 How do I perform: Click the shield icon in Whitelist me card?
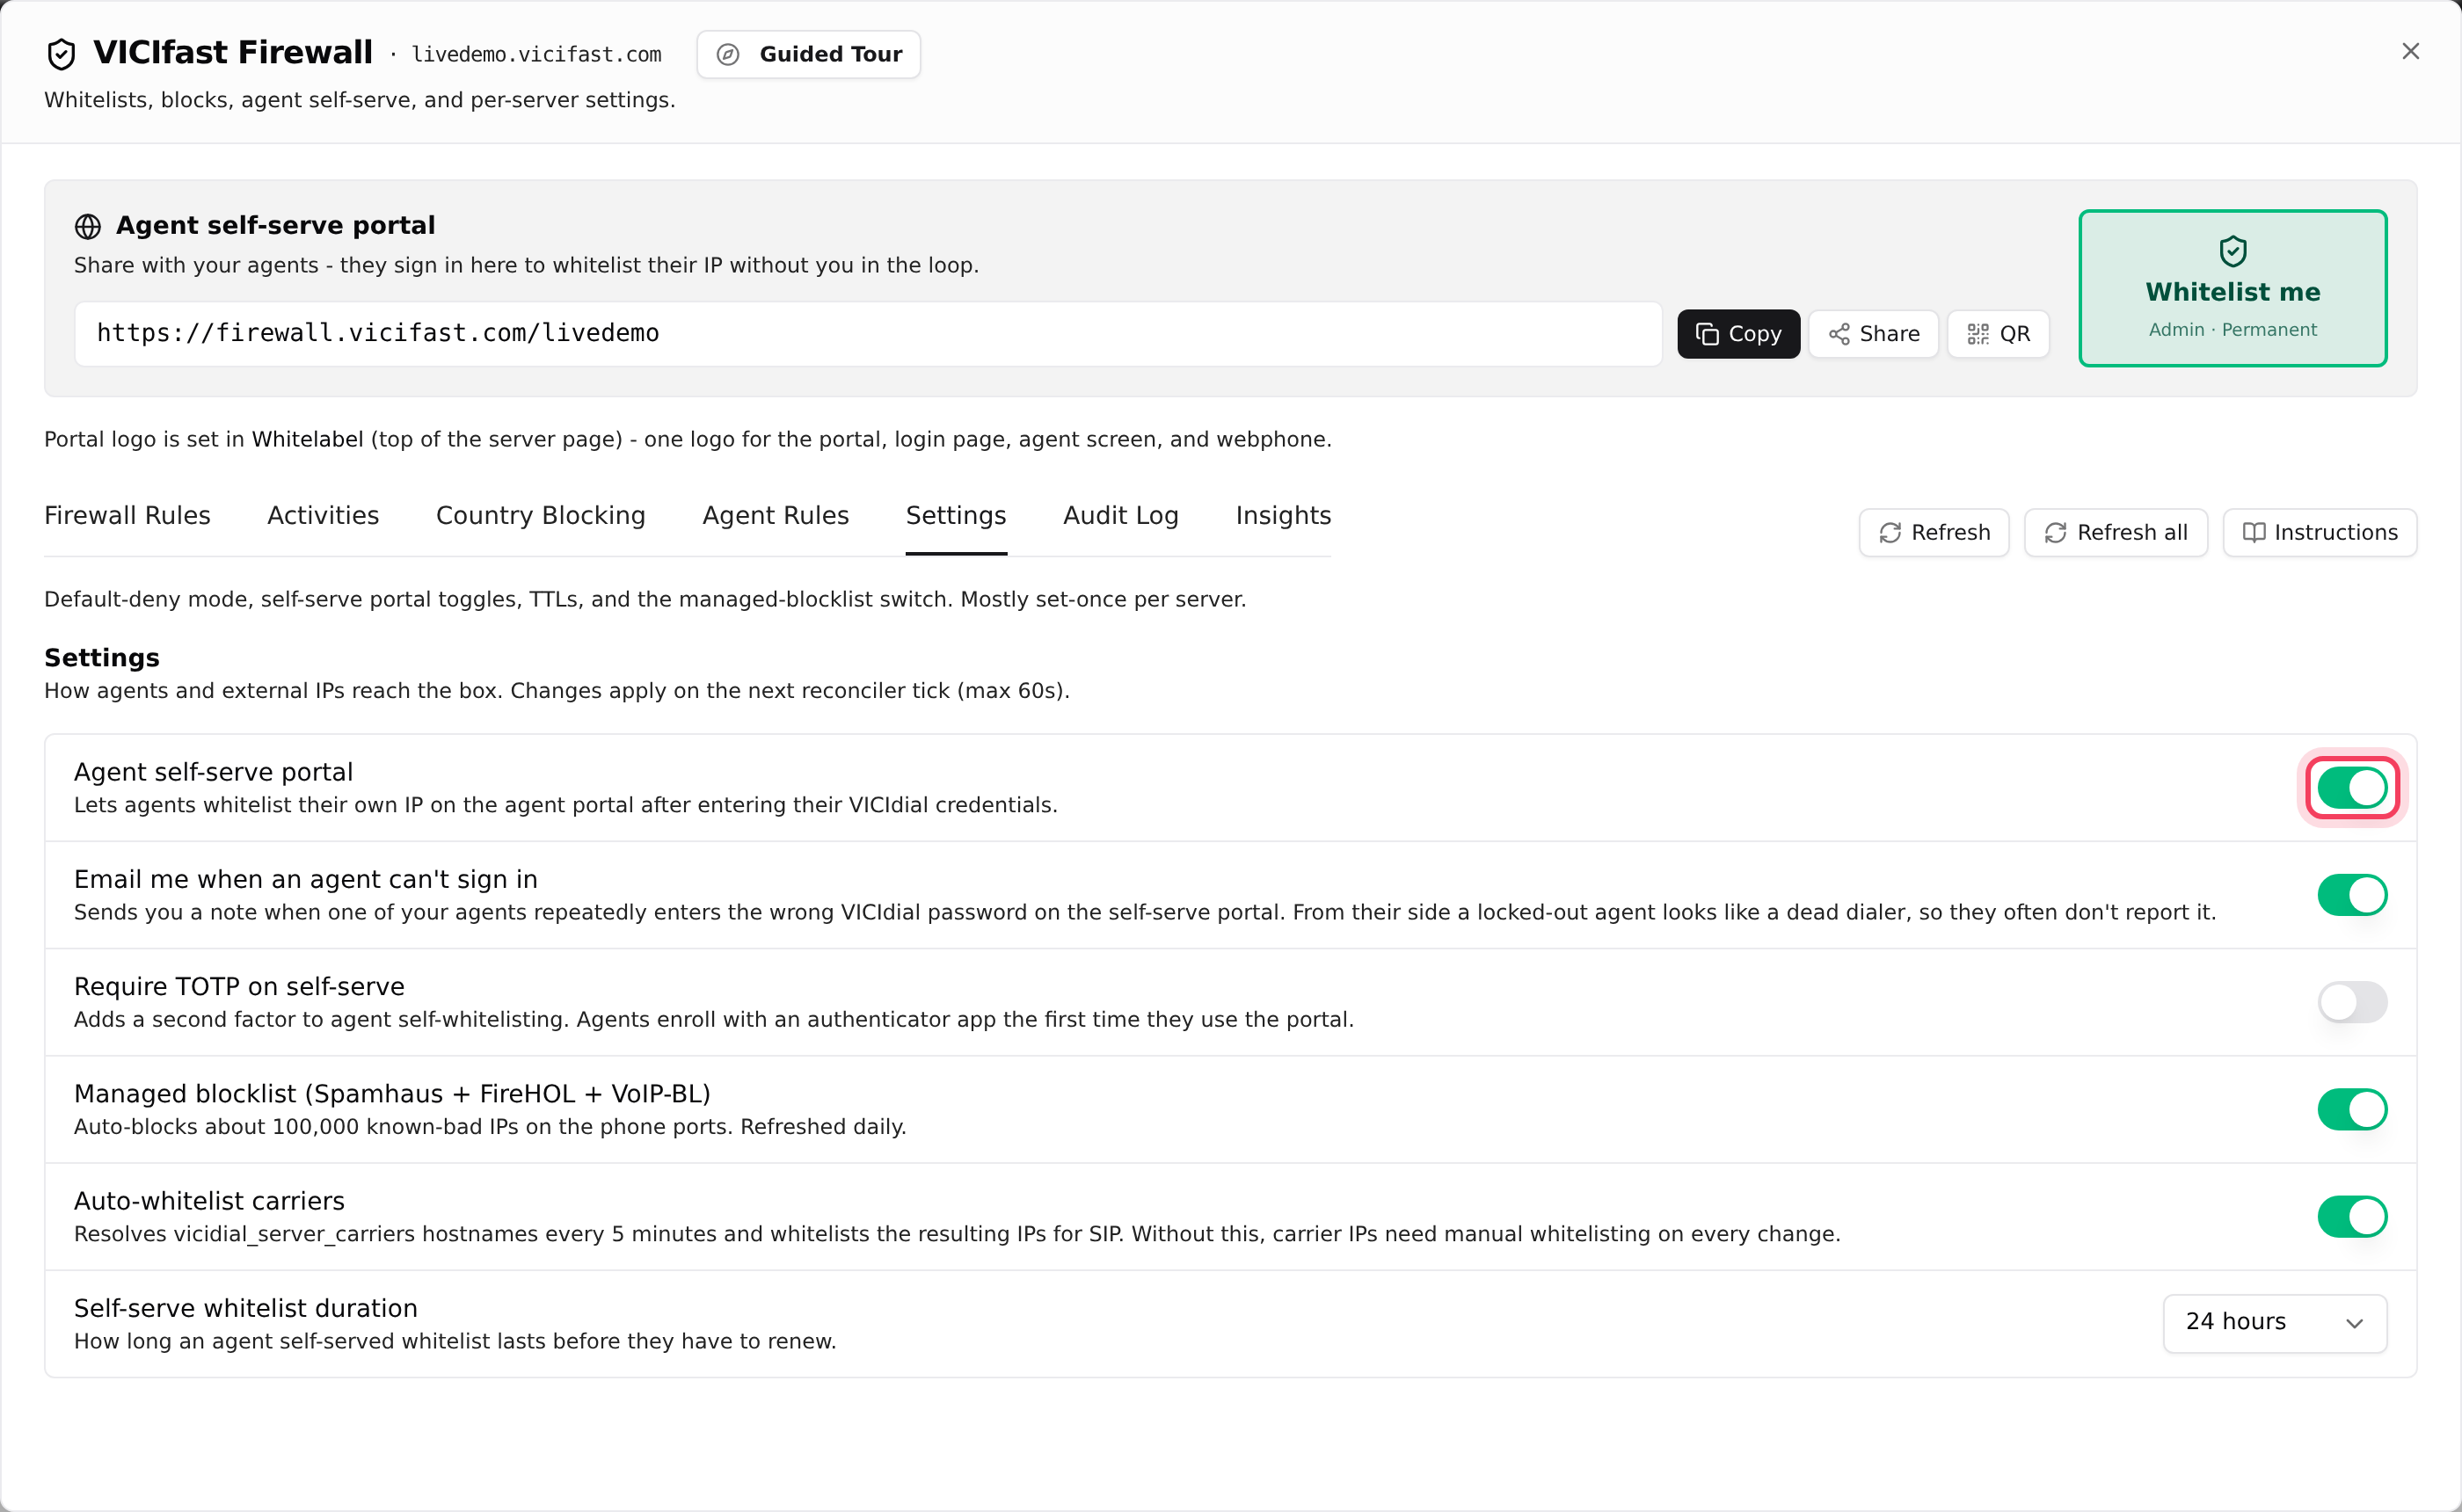tap(2232, 251)
